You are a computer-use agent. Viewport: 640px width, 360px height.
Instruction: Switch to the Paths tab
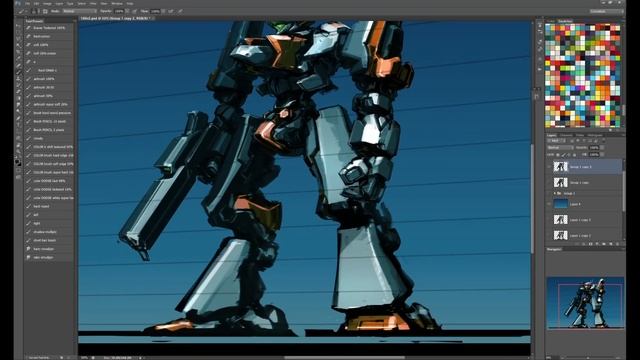coord(580,135)
